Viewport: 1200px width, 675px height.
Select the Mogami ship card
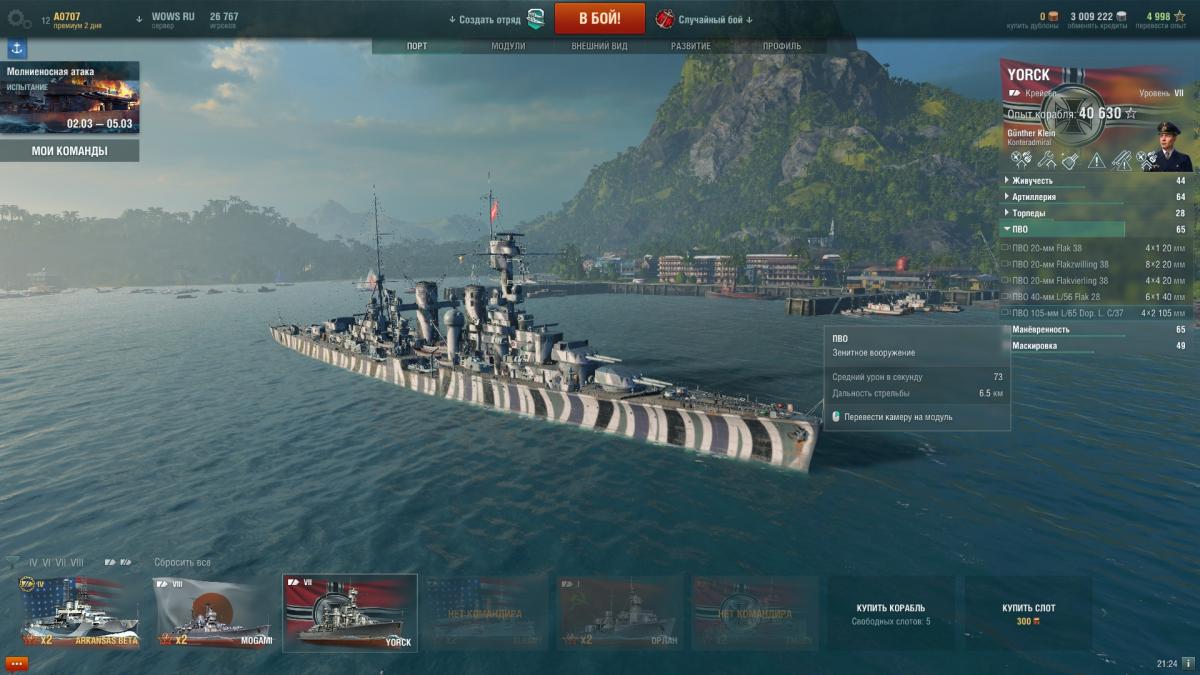tap(213, 612)
